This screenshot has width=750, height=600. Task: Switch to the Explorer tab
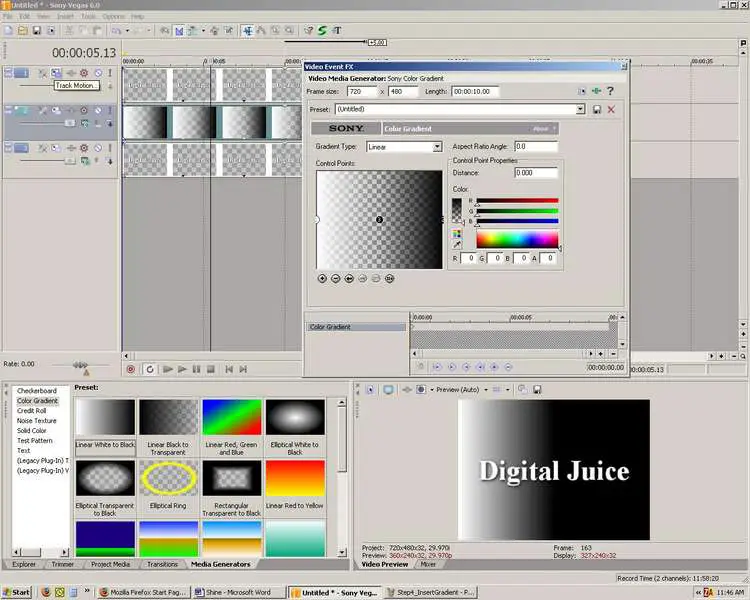click(x=24, y=565)
